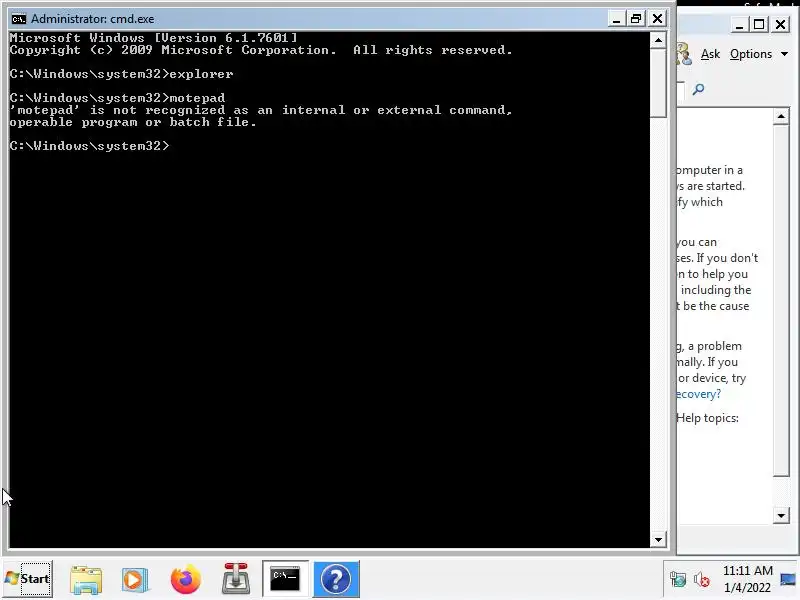
Task: Click Help window scrollbar down arrow
Action: (x=781, y=515)
